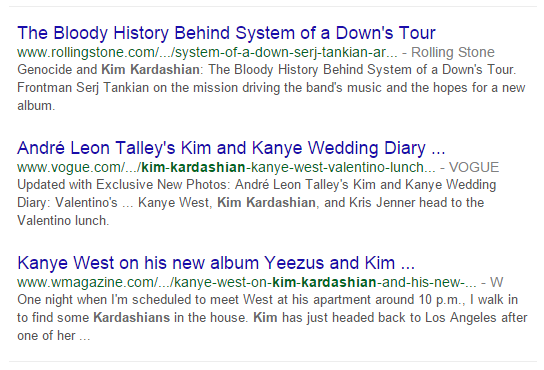Click the snippet beginning "One night when I'm scheduled"

272,318
